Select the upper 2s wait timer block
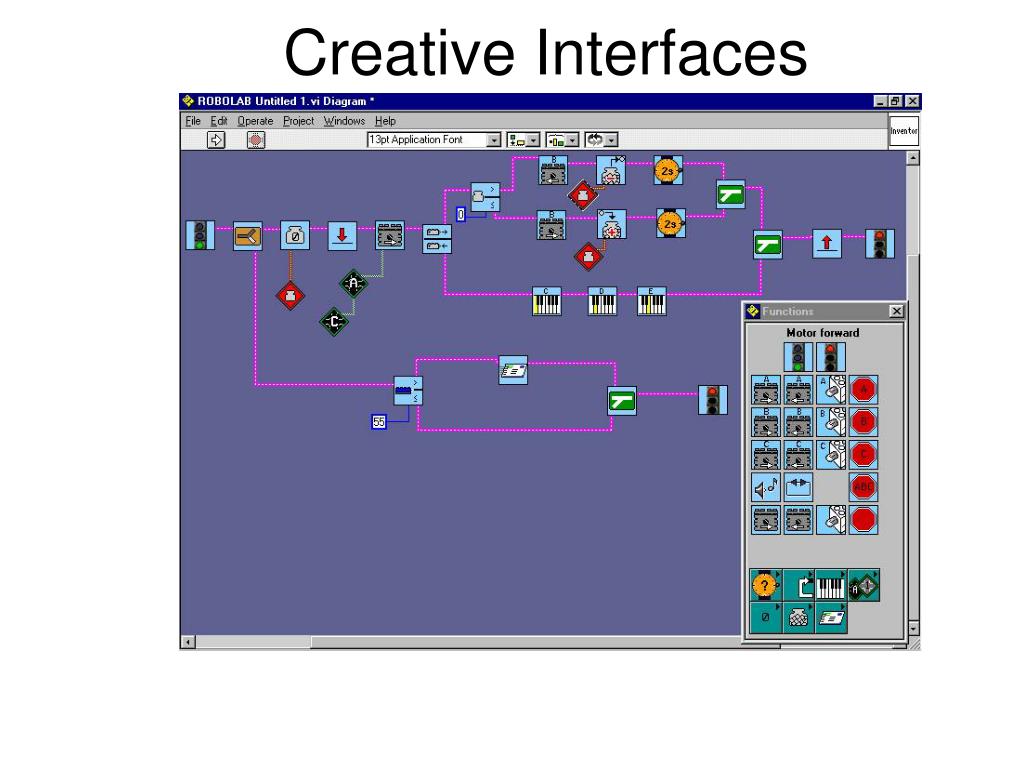This screenshot has height=768, width=1024. point(668,170)
